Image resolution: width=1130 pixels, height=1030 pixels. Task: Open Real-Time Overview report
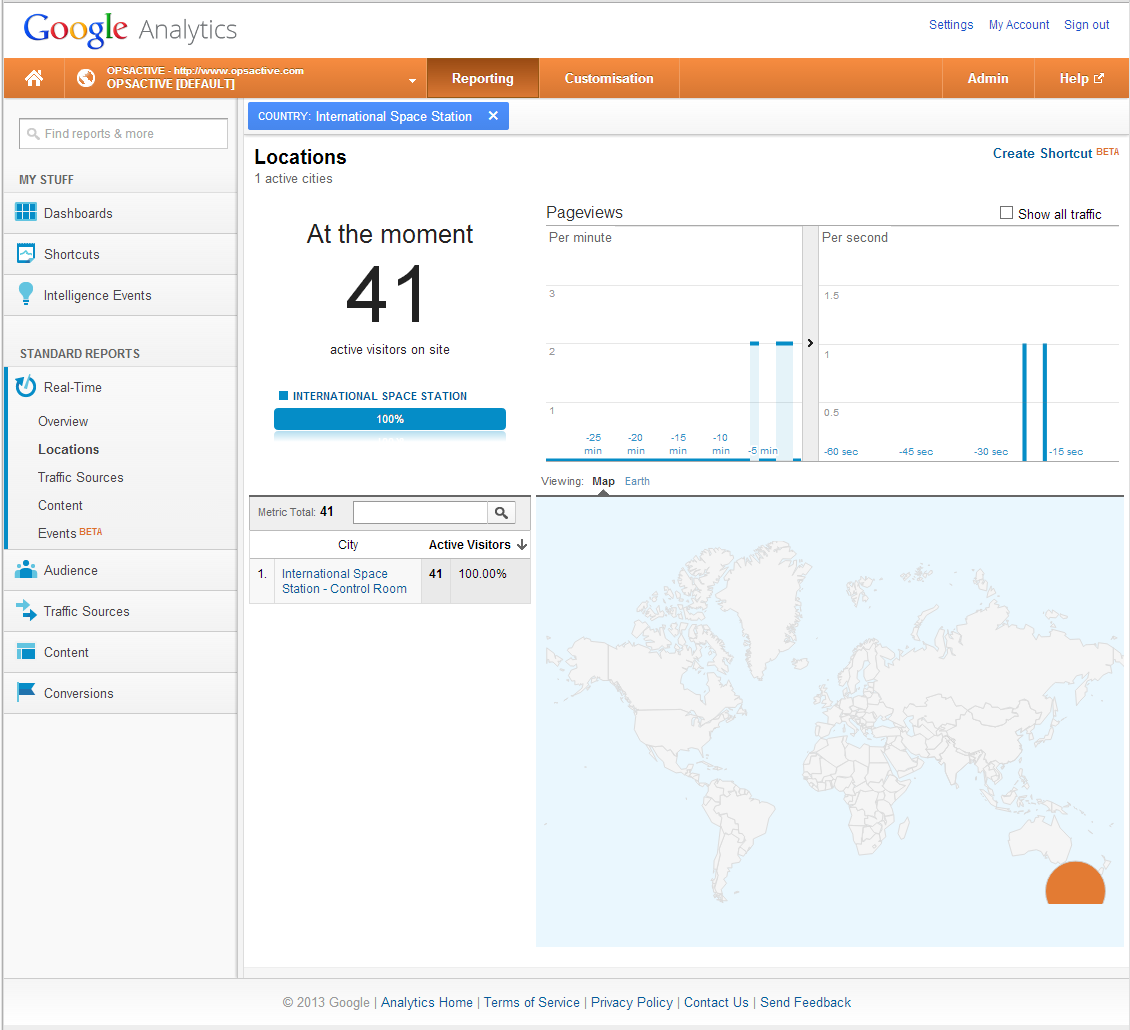point(63,421)
